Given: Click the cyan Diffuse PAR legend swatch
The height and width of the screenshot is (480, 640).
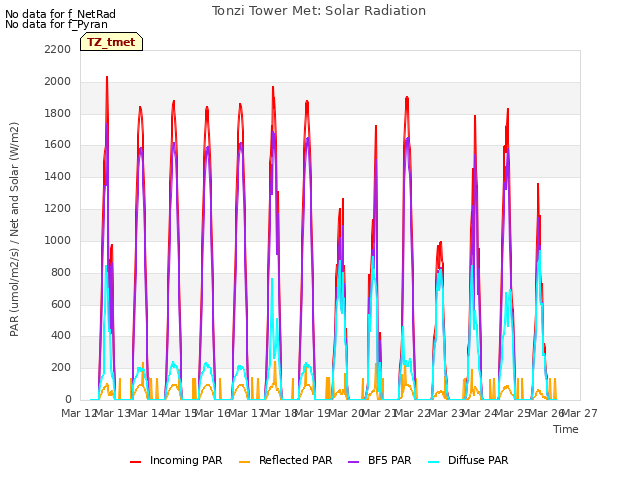Looking at the screenshot, I should click(x=433, y=461).
